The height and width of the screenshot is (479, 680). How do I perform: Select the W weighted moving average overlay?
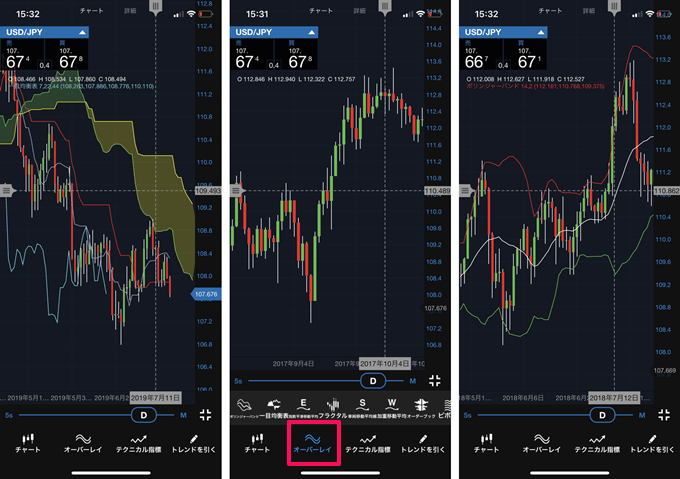point(392,408)
